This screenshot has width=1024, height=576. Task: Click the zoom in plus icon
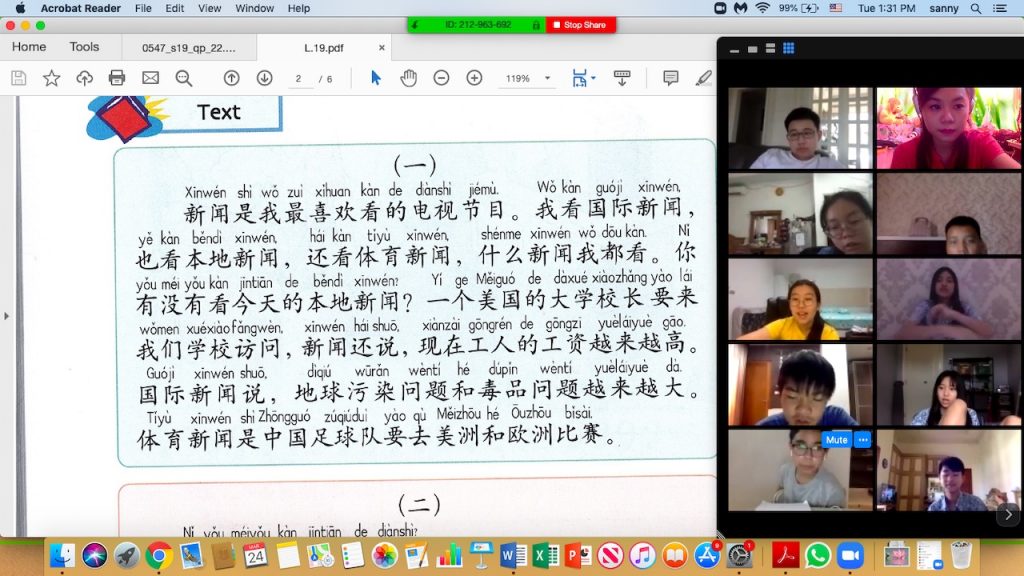(474, 78)
